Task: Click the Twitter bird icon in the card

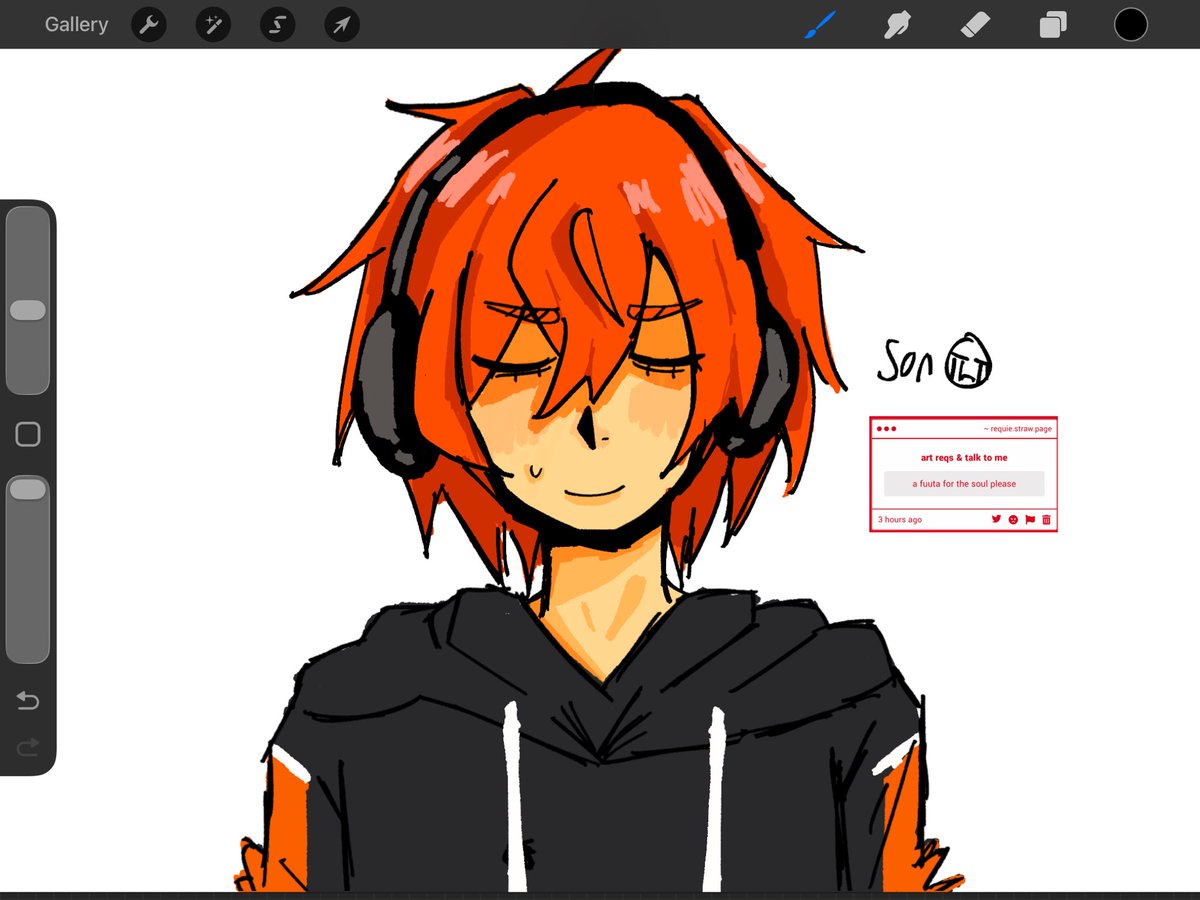Action: pyautogui.click(x=996, y=519)
